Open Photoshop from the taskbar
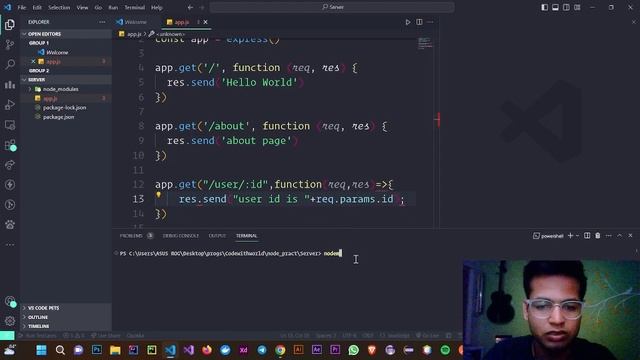 point(97,350)
